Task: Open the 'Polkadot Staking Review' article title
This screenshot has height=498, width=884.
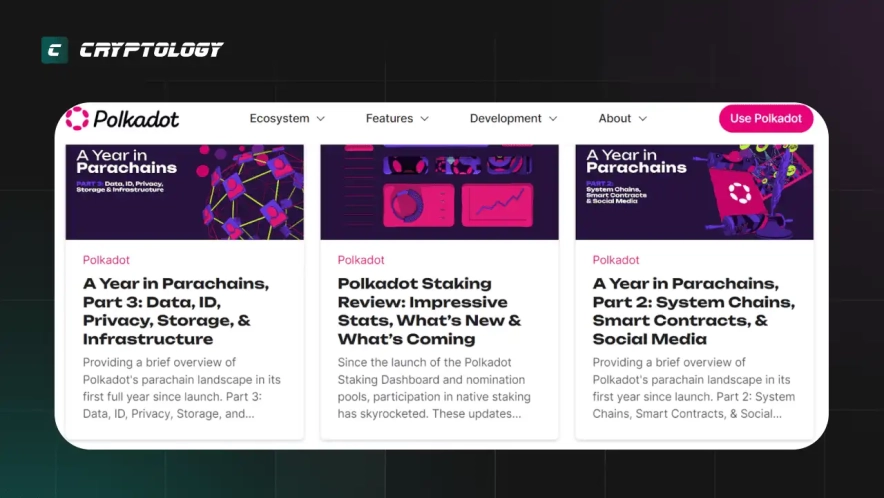Action: tap(429, 311)
